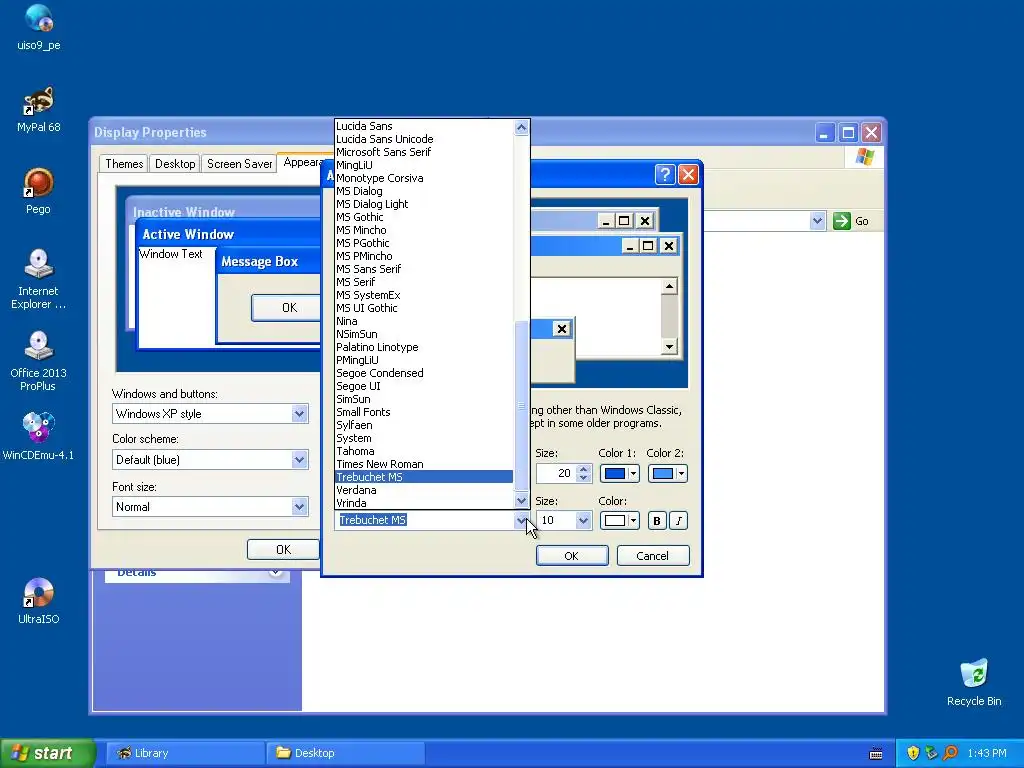Toggle the Italic font button

(x=679, y=520)
